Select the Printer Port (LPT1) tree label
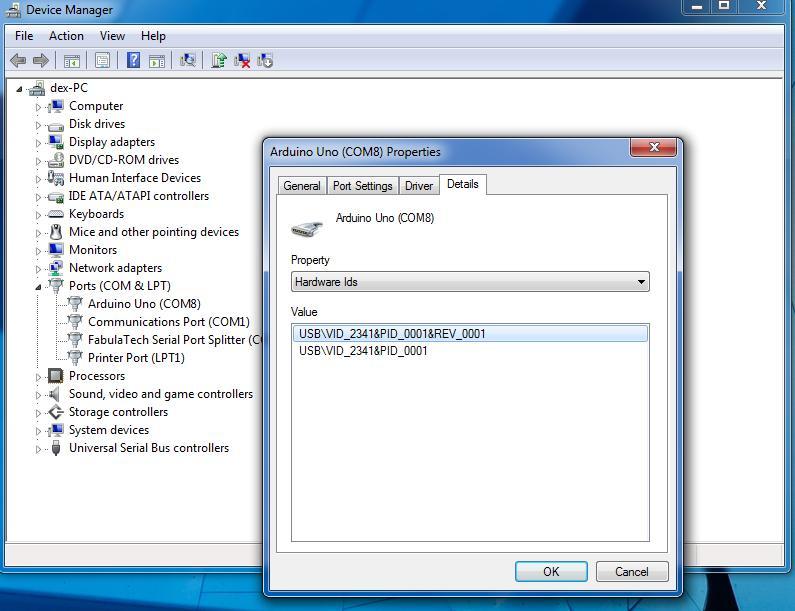The height and width of the screenshot is (611, 795). pyautogui.click(x=136, y=358)
